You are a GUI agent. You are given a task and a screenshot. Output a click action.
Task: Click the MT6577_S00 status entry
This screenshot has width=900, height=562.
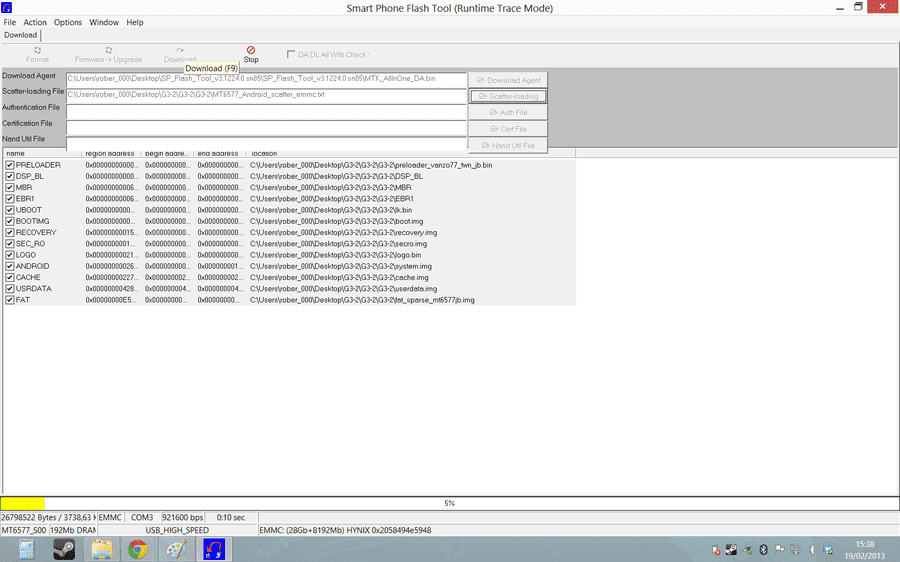[24, 530]
